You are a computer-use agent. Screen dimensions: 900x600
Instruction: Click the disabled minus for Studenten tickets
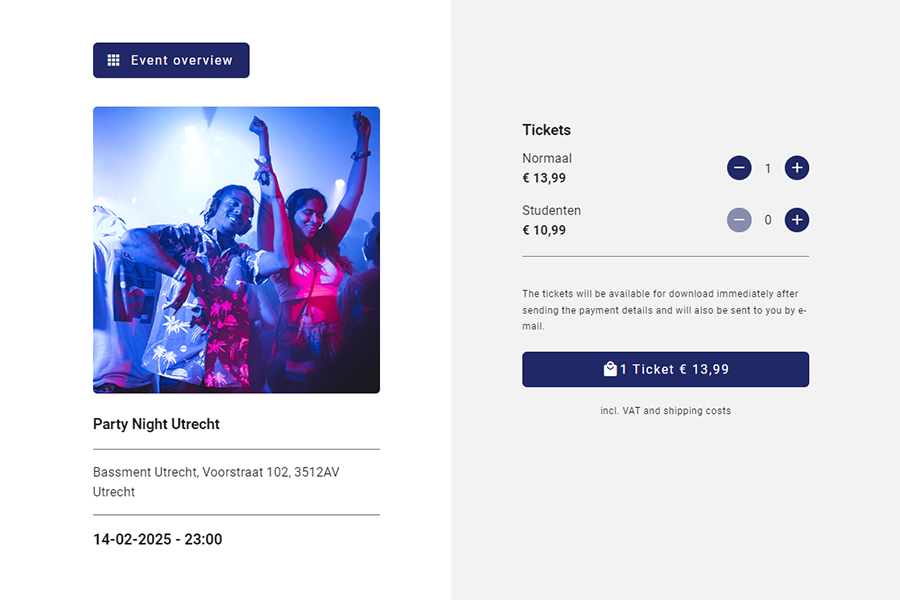[739, 220]
